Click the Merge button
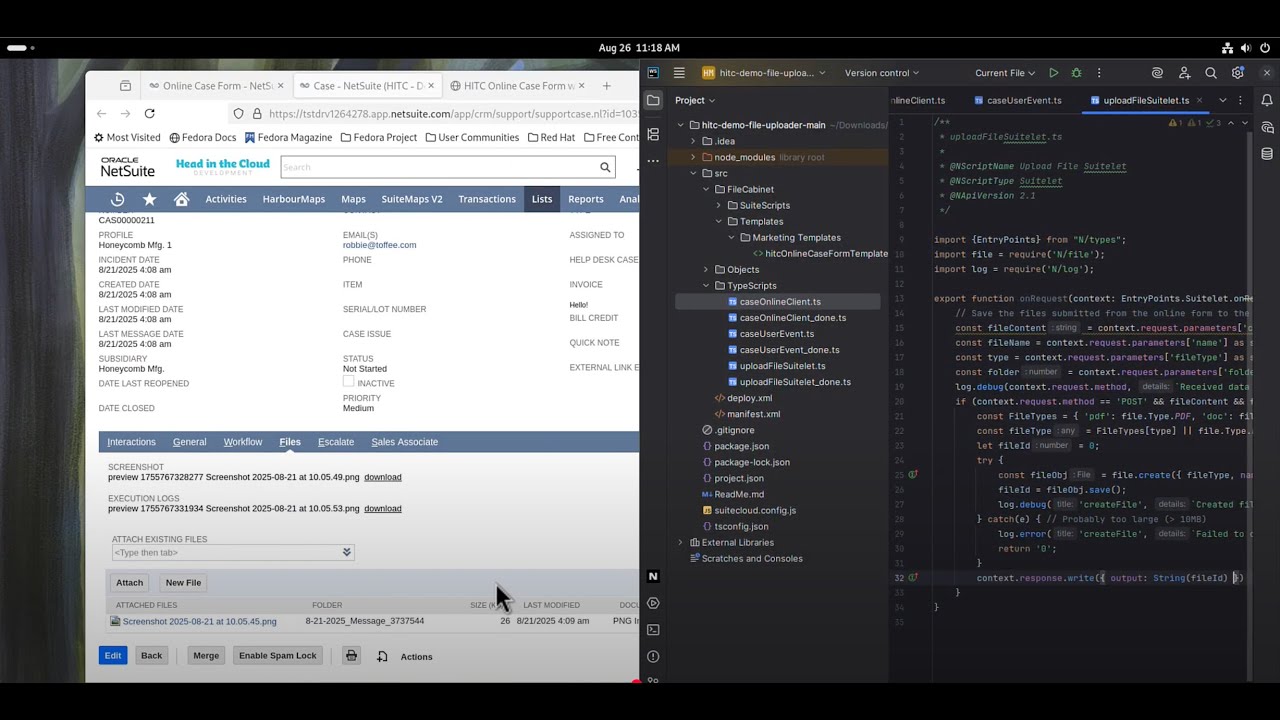Viewport: 1280px width, 720px height. point(206,656)
